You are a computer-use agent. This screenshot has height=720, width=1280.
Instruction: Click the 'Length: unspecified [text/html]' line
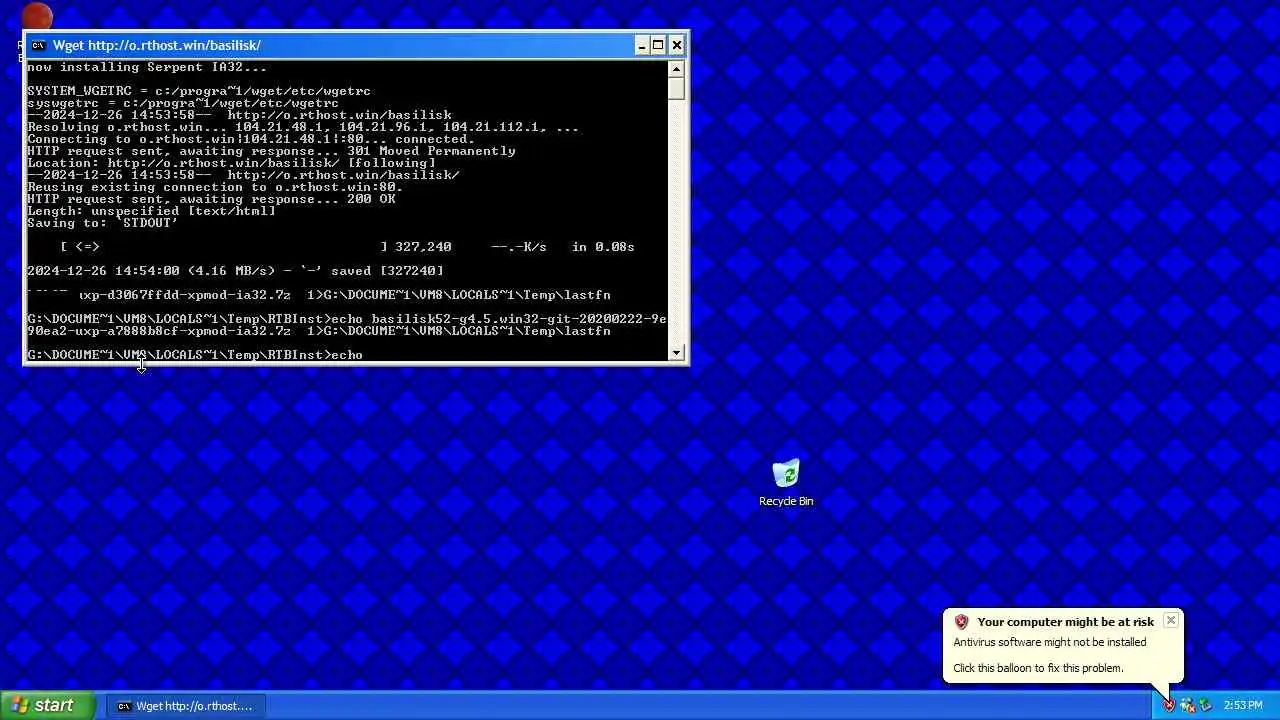[x=151, y=211]
